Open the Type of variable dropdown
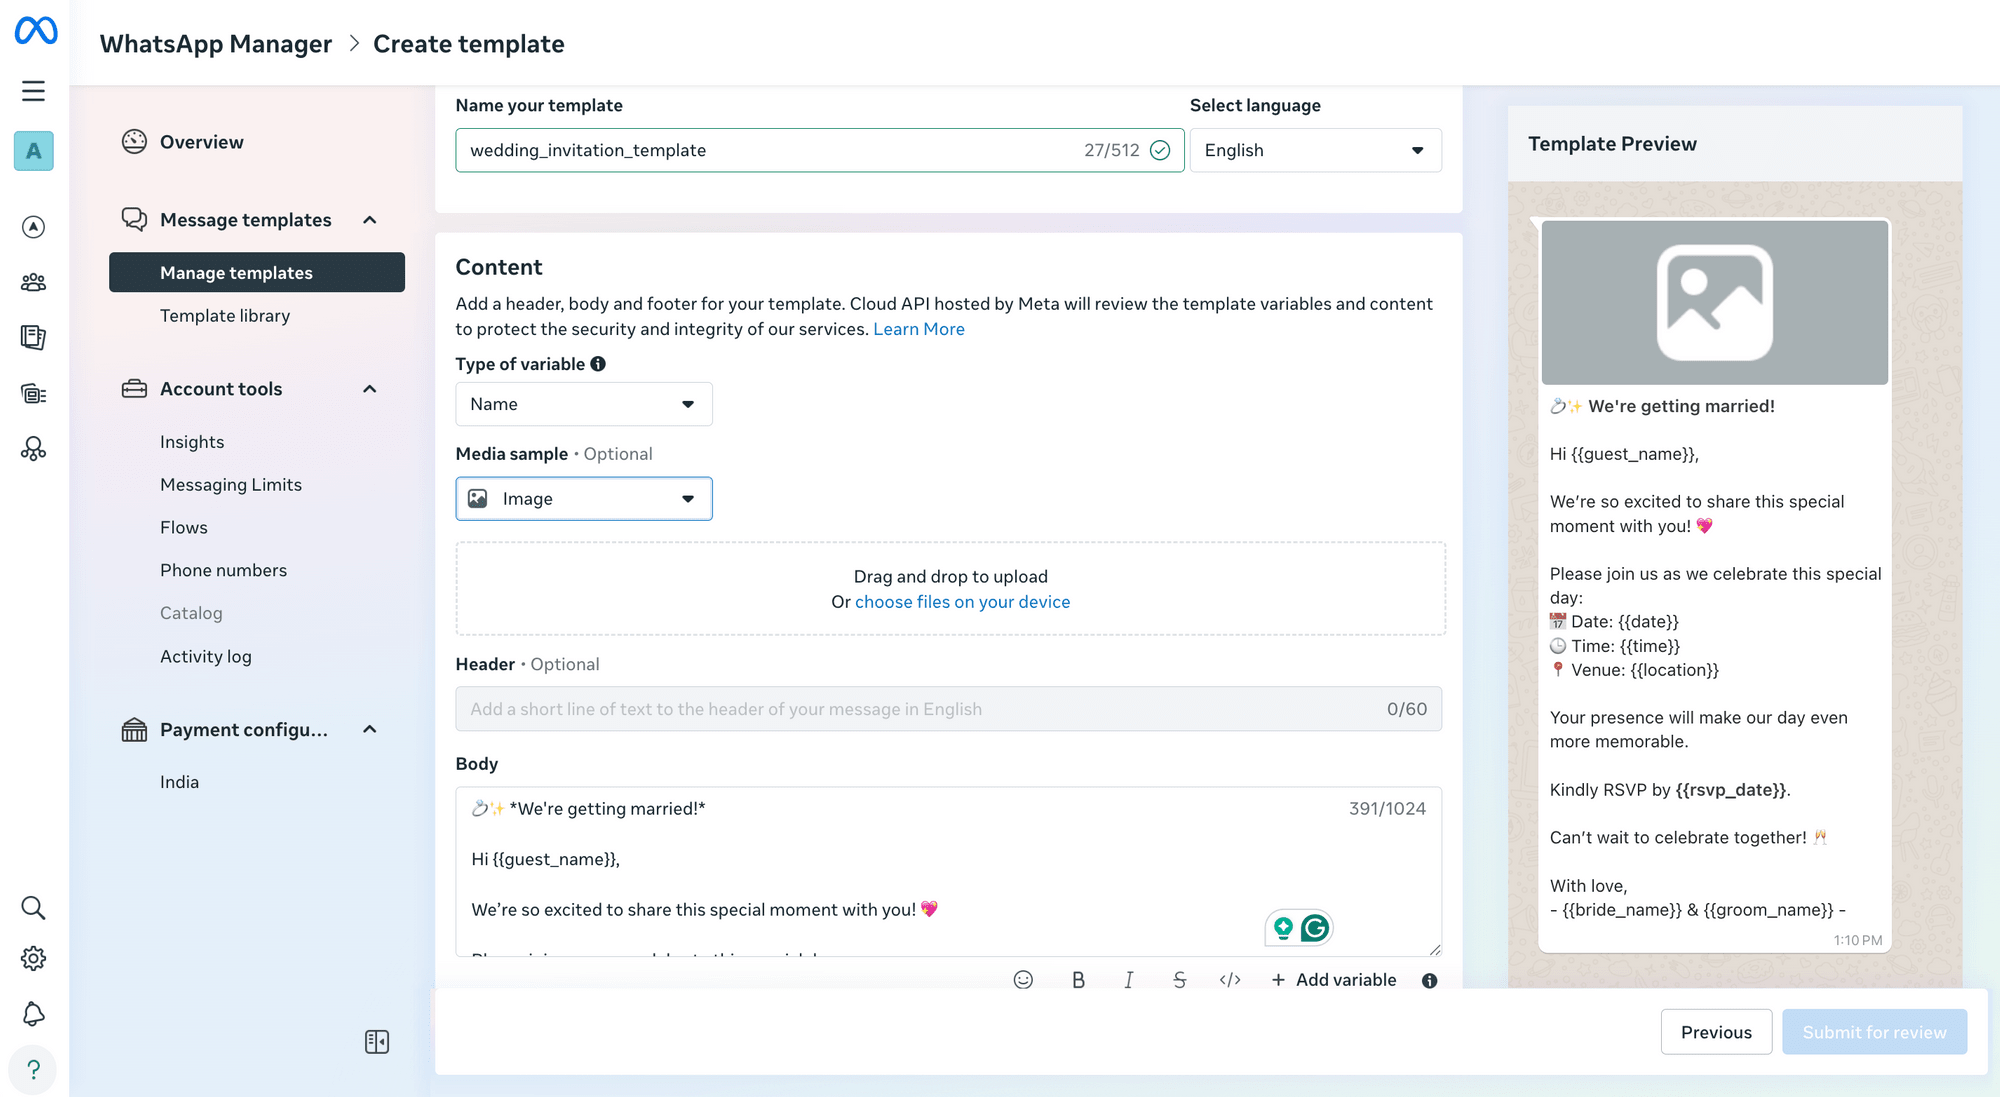 click(584, 404)
